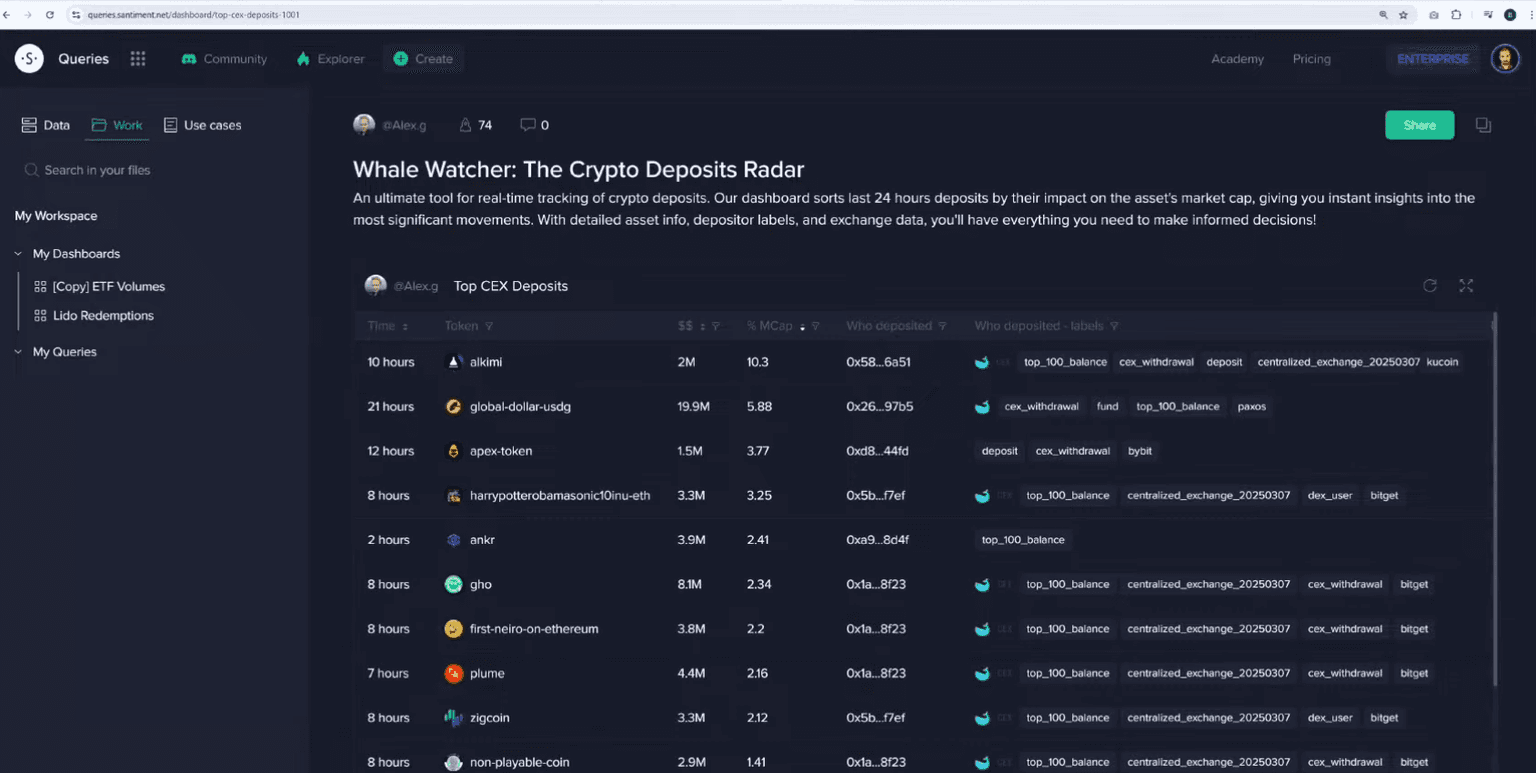Click the green Share button

click(1419, 125)
